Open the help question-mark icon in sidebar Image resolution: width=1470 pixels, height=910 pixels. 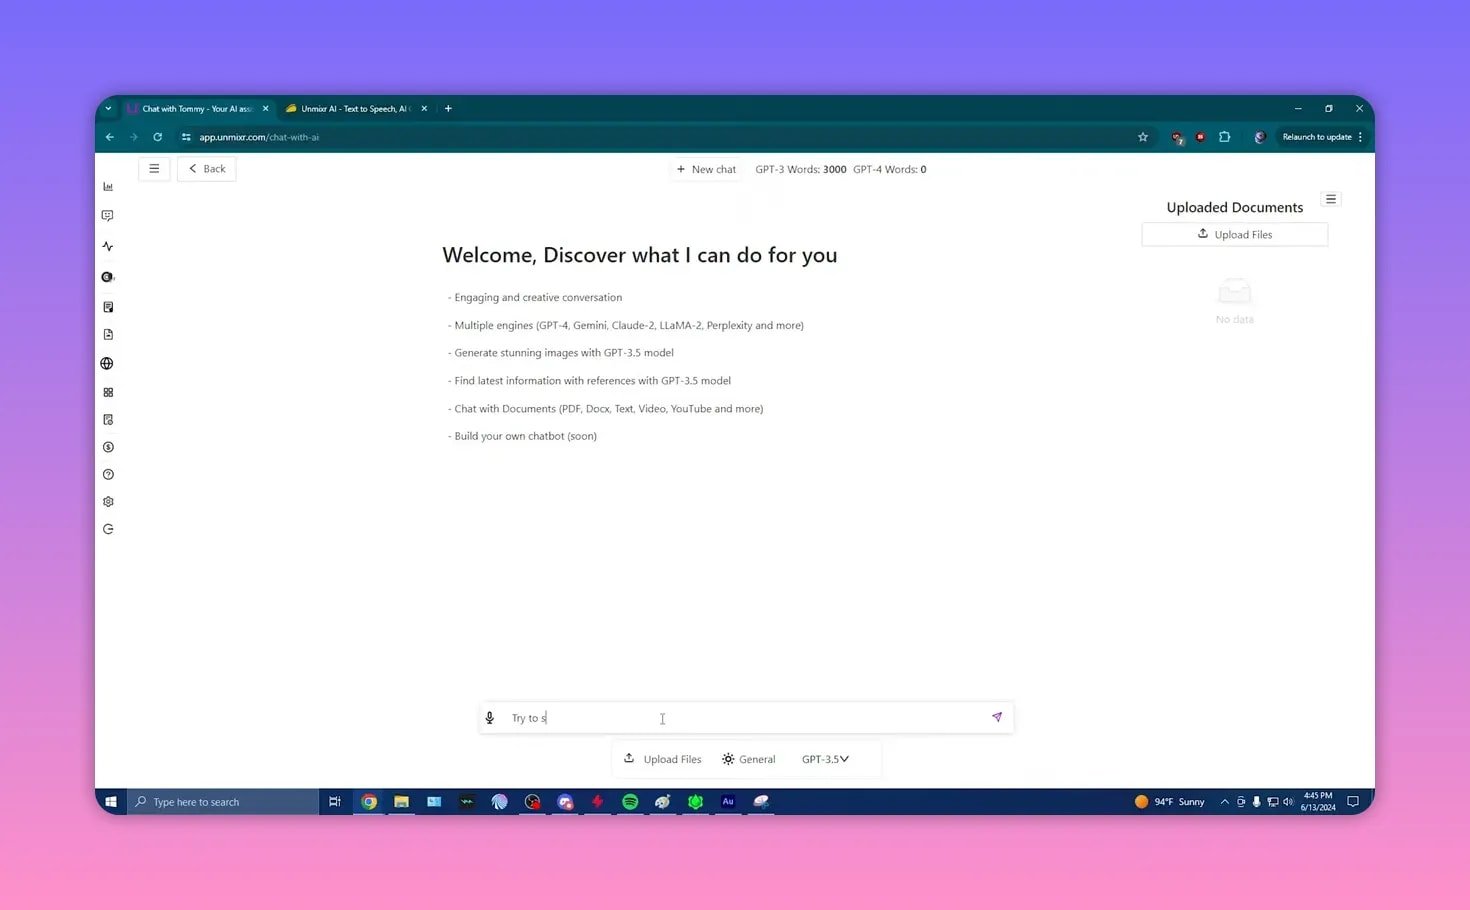tap(108, 474)
